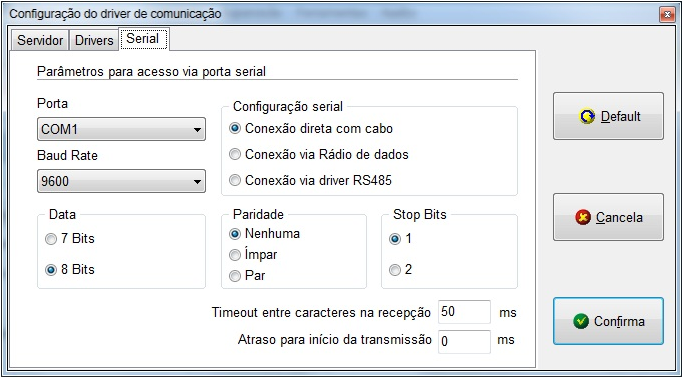Open the Porta COM1 dropdown
682x377 pixels.
tap(121, 129)
